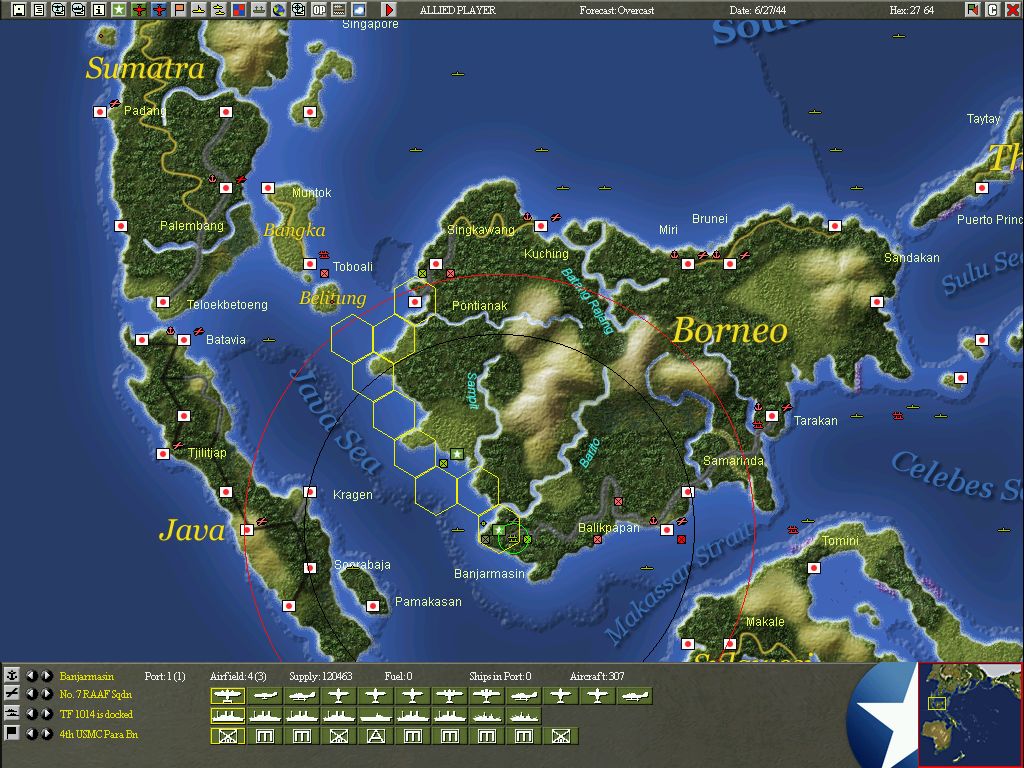1024x768 pixels.
Task: Open the Banjarmasin base name link
Action: tap(86, 676)
